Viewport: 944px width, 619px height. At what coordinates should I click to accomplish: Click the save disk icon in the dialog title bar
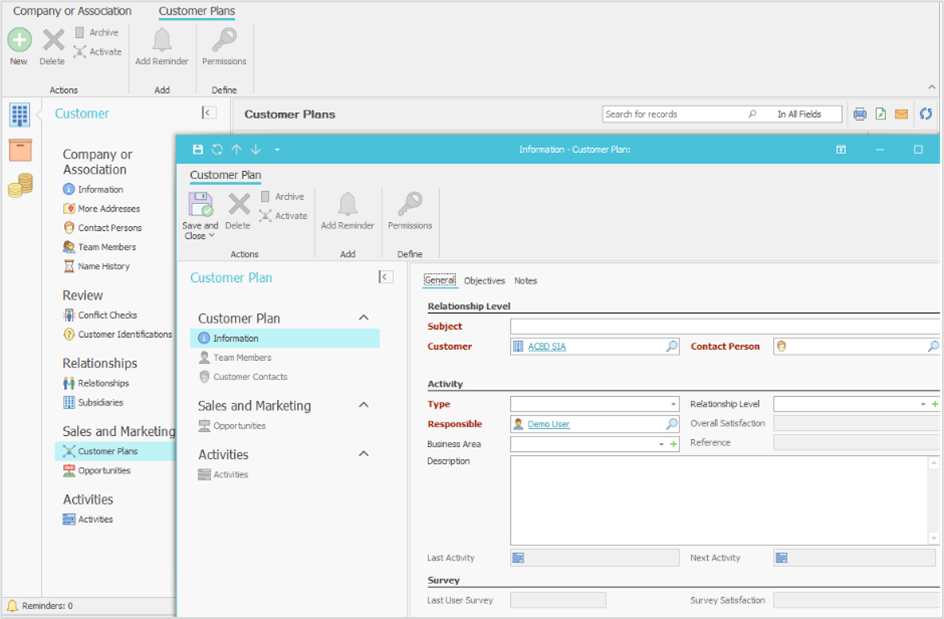click(x=198, y=150)
